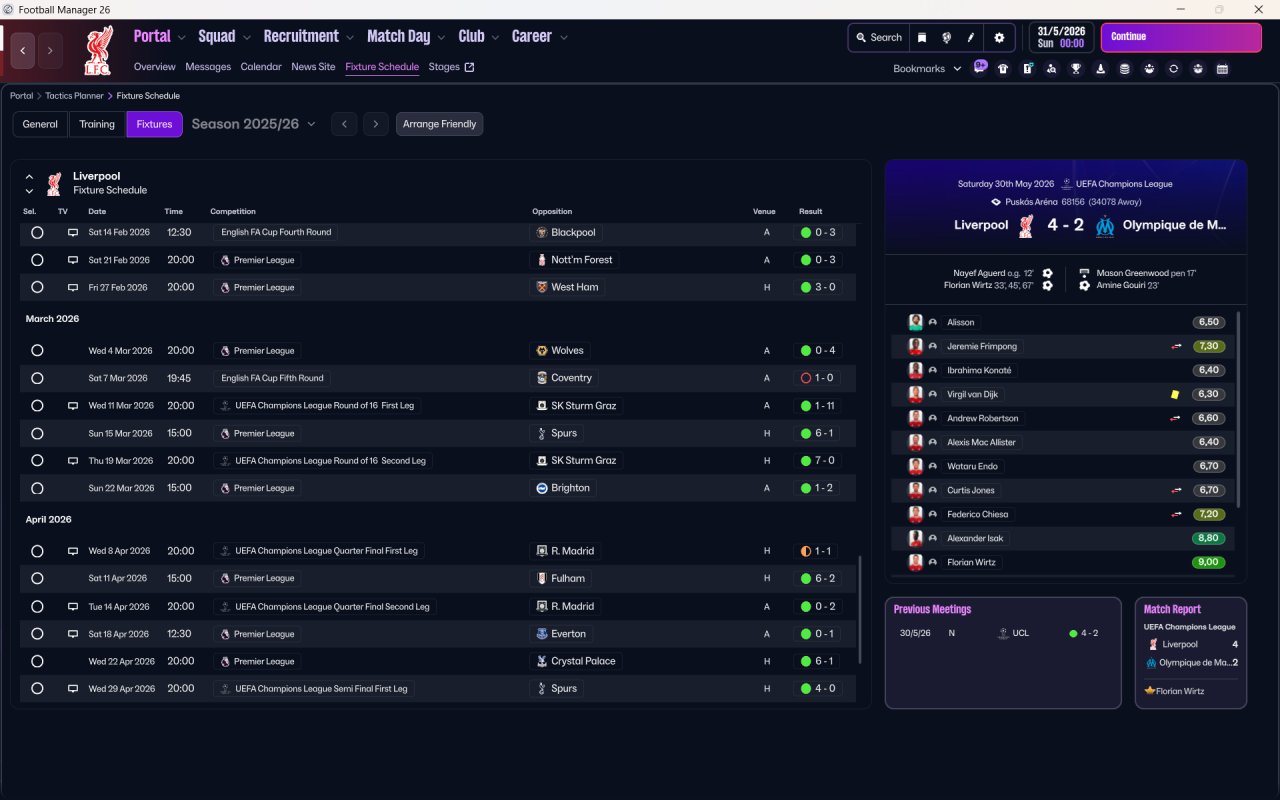This screenshot has width=1280, height=800.
Task: Open settings gear in the top toolbar
Action: point(999,38)
